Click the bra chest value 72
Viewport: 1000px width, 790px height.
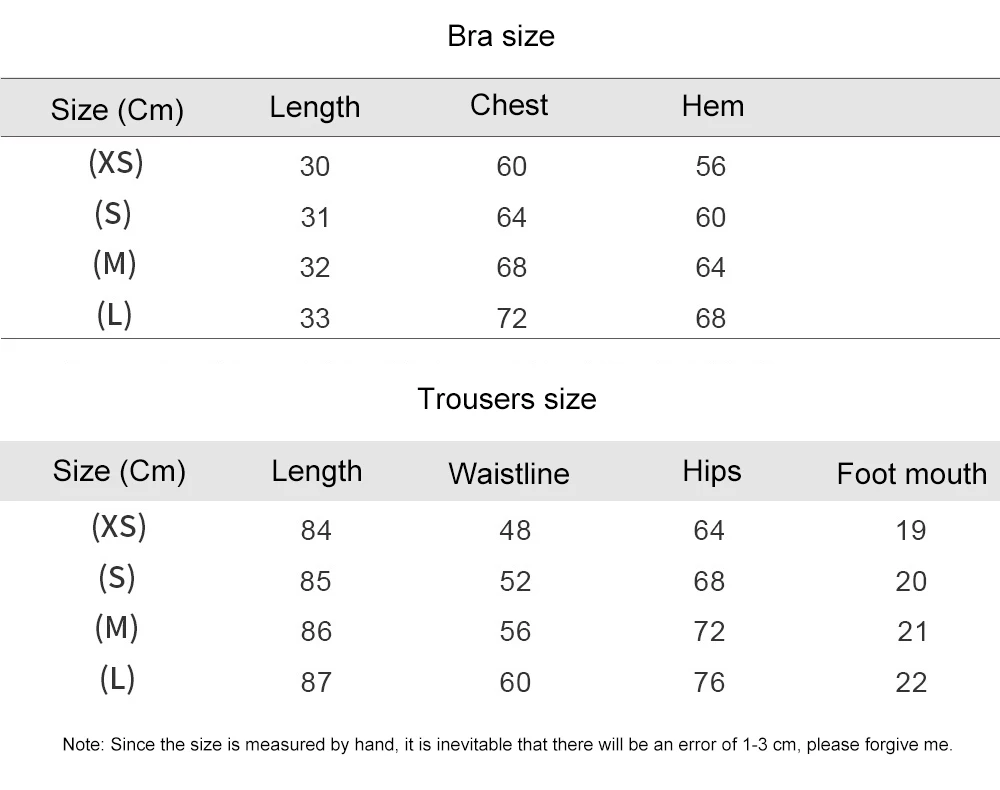point(511,318)
